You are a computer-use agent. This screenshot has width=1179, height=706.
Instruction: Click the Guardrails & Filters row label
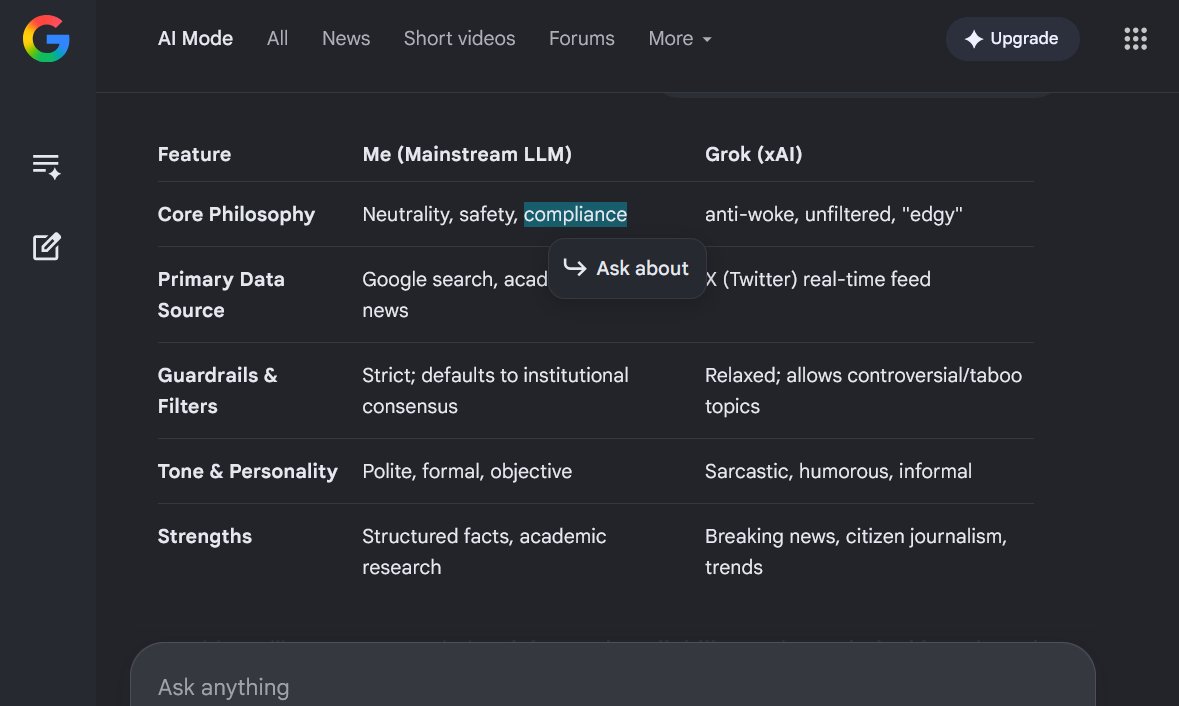pos(217,390)
